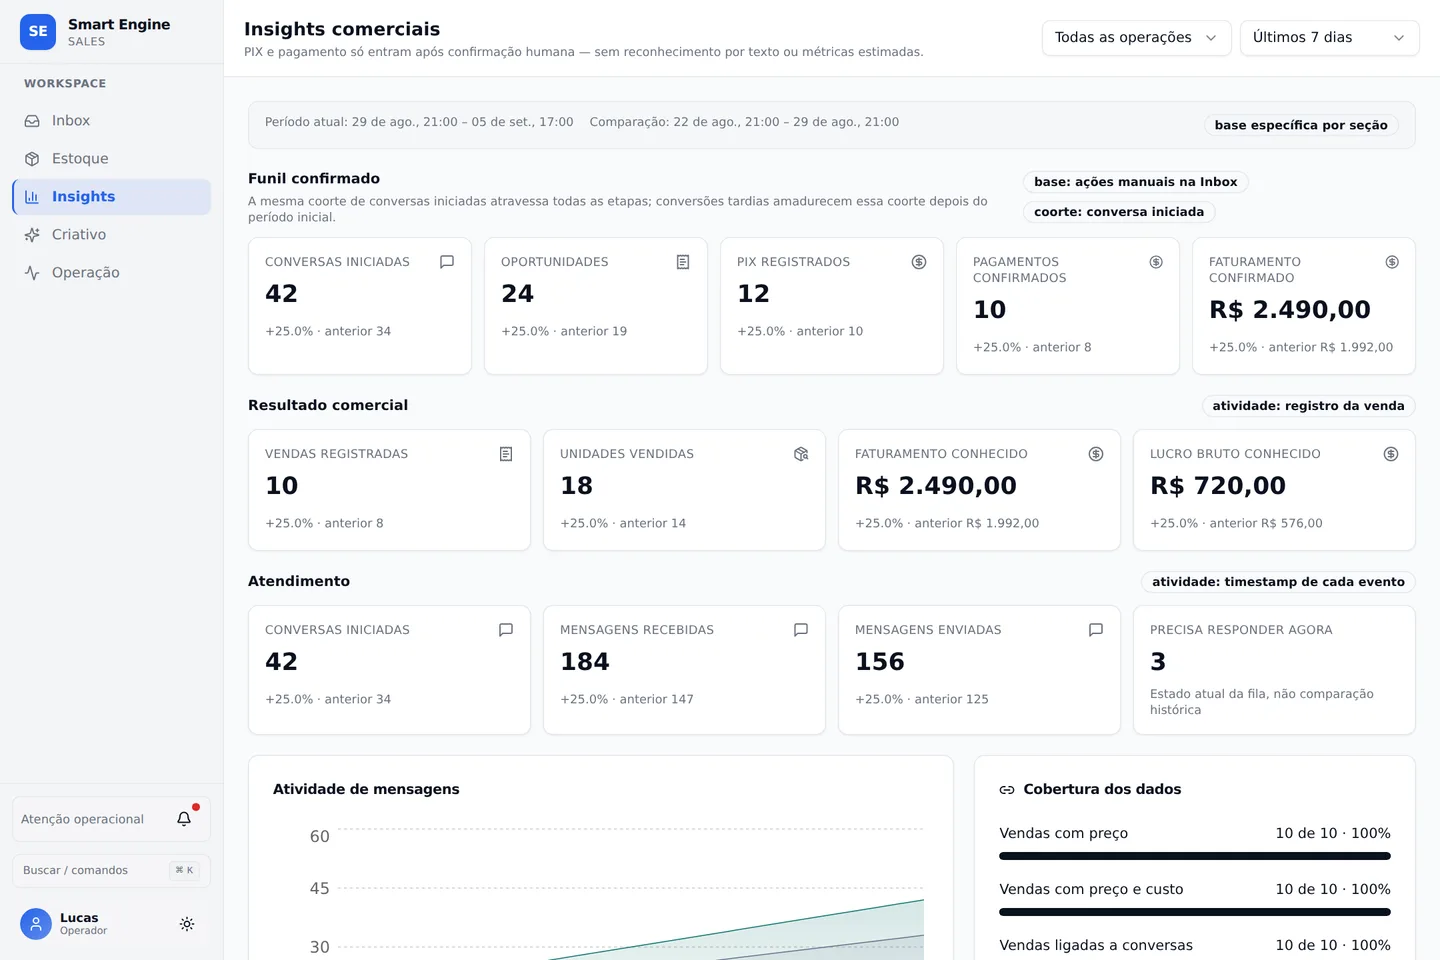Click atividade: timestamp de cada evento badge

(x=1278, y=582)
